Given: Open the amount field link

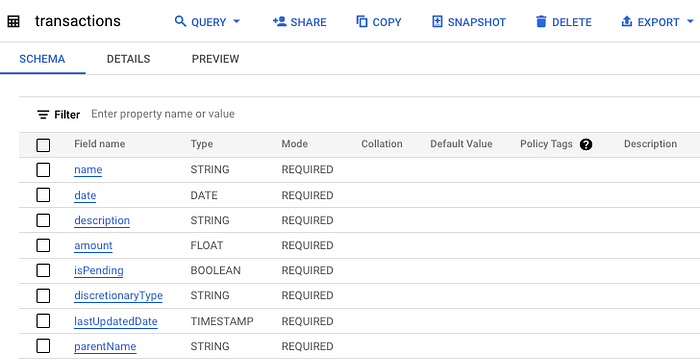Looking at the screenshot, I should click(x=93, y=246).
